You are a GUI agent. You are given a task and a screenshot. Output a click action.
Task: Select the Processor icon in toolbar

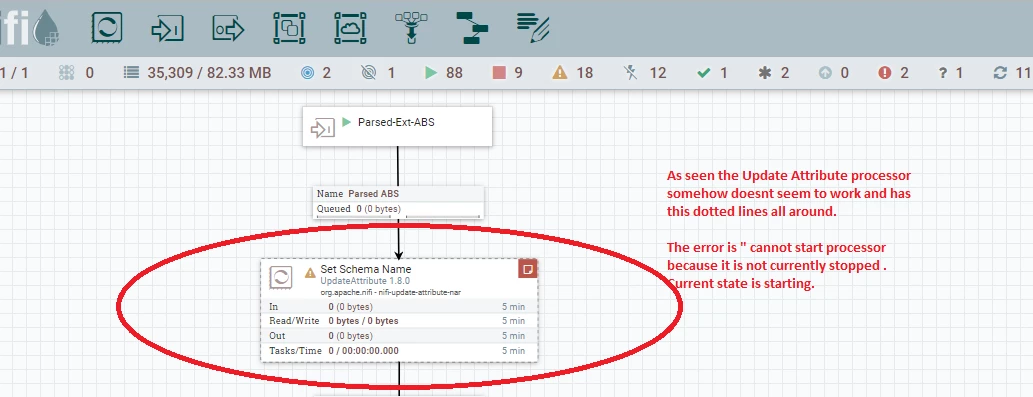pyautogui.click(x=106, y=28)
